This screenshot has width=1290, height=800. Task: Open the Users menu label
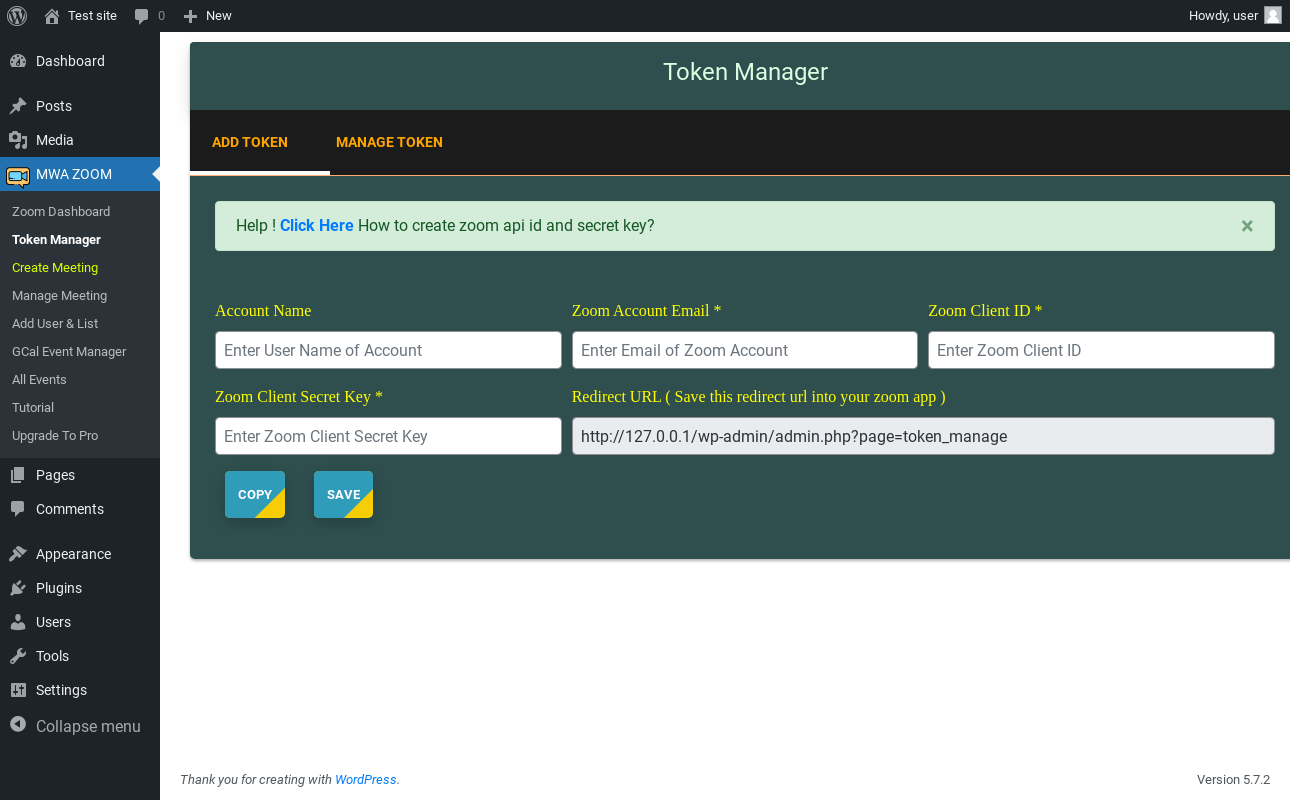point(53,622)
